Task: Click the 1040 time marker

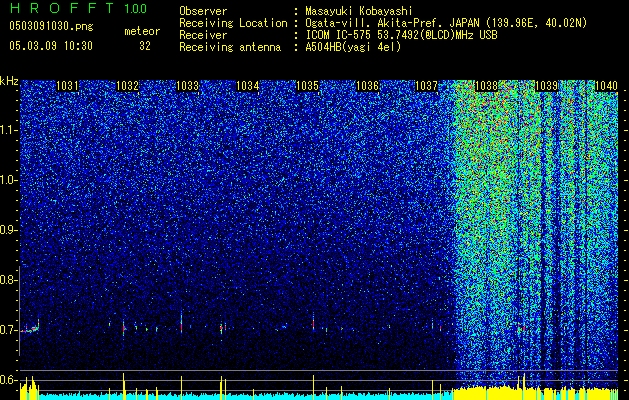Action: point(606,86)
